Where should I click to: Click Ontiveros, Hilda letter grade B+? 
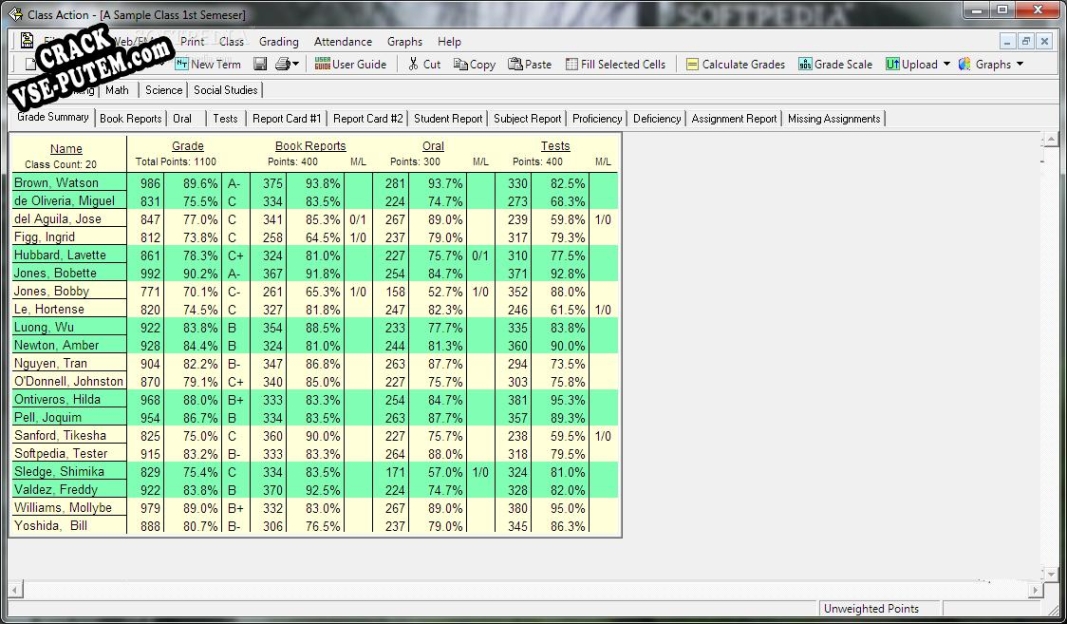point(235,400)
